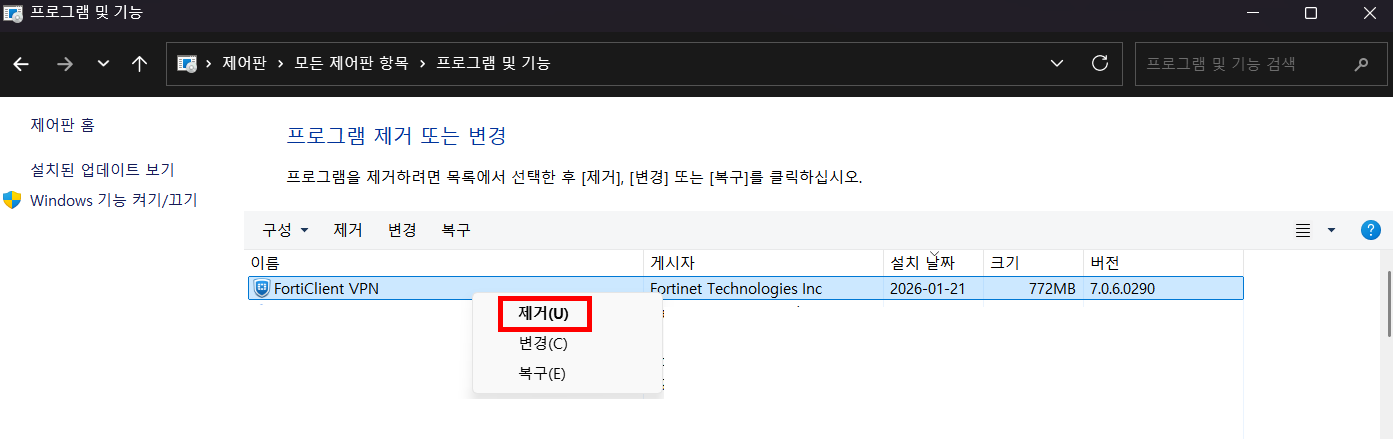Open the view options dropdown arrow
This screenshot has height=439, width=1393.
coord(1331,230)
